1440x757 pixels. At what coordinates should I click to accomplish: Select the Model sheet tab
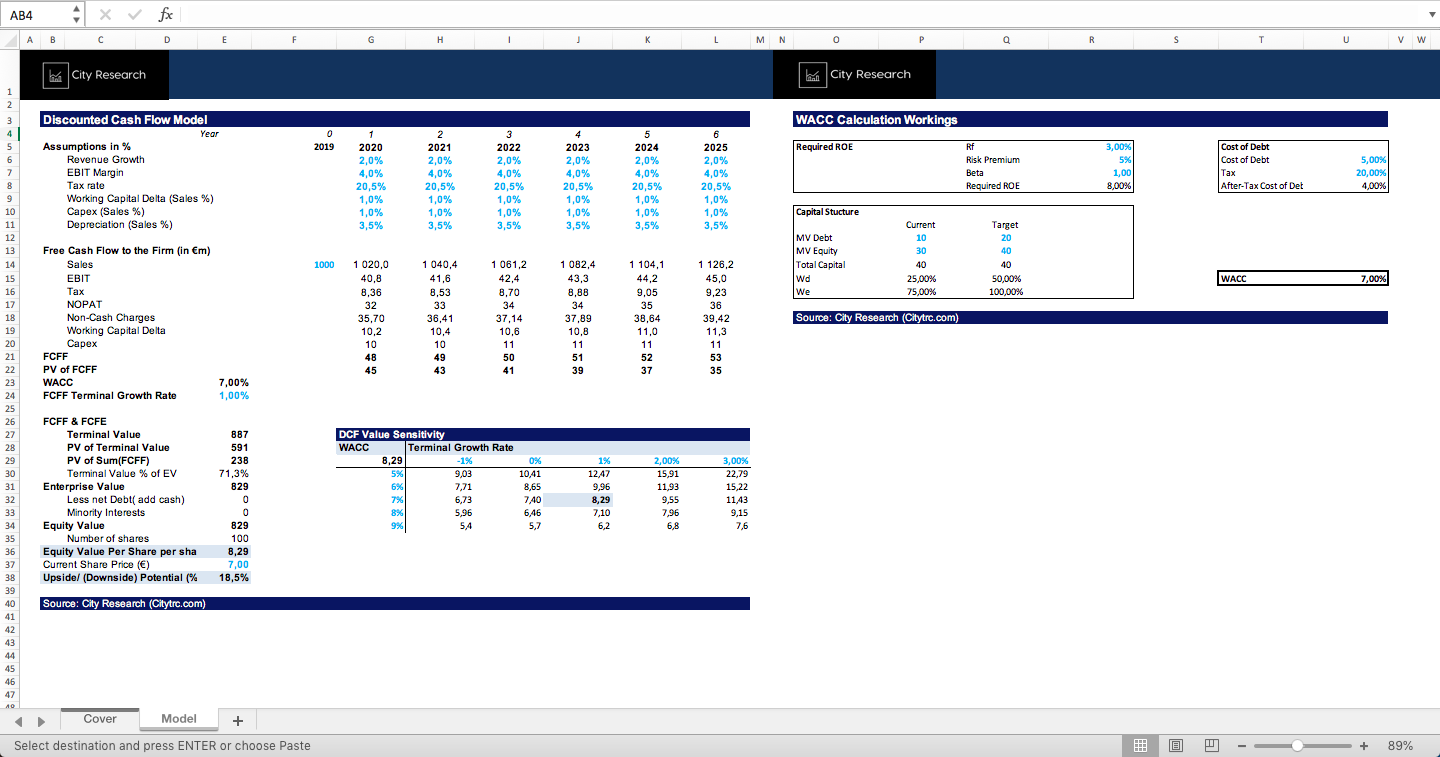(x=179, y=719)
